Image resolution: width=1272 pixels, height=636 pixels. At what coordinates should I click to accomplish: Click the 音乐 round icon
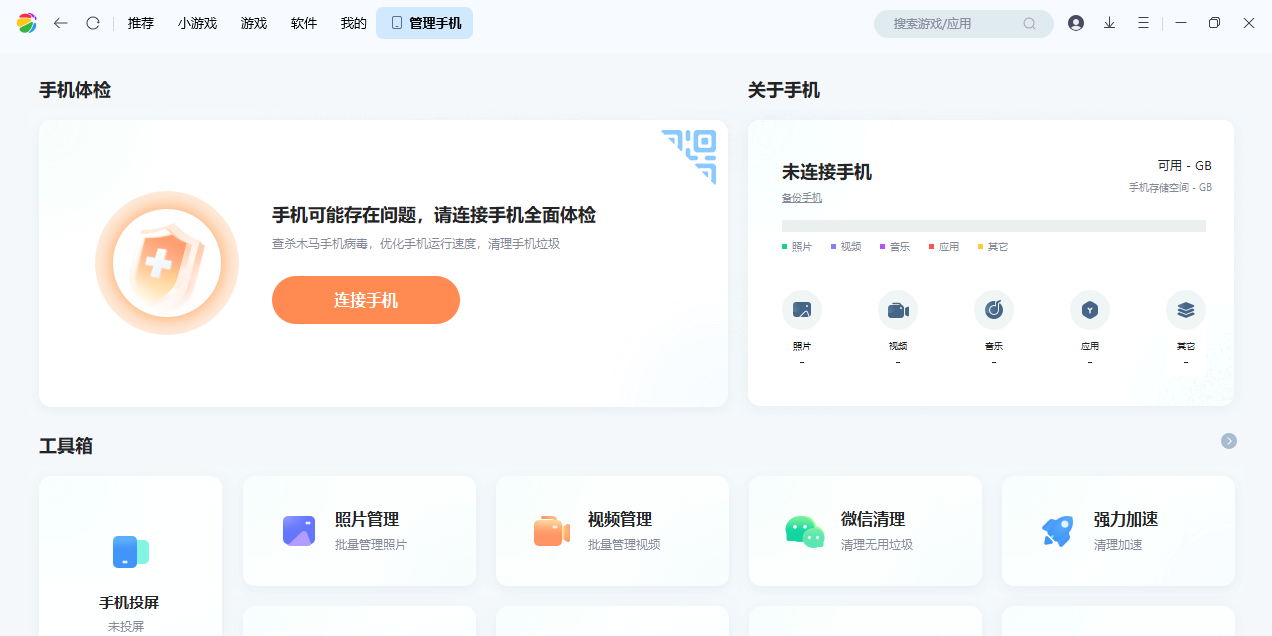point(994,310)
